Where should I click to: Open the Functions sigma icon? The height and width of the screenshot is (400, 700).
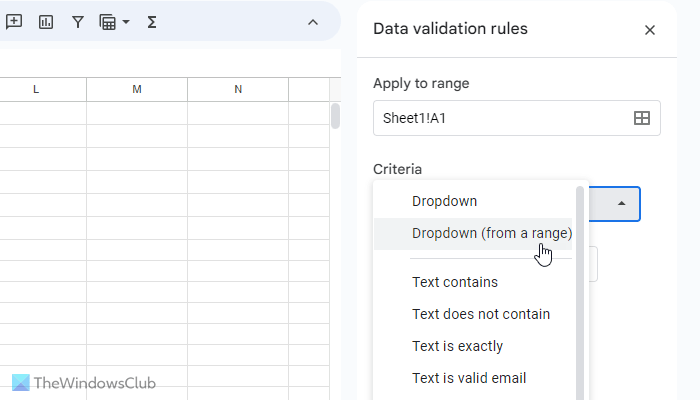tap(152, 21)
